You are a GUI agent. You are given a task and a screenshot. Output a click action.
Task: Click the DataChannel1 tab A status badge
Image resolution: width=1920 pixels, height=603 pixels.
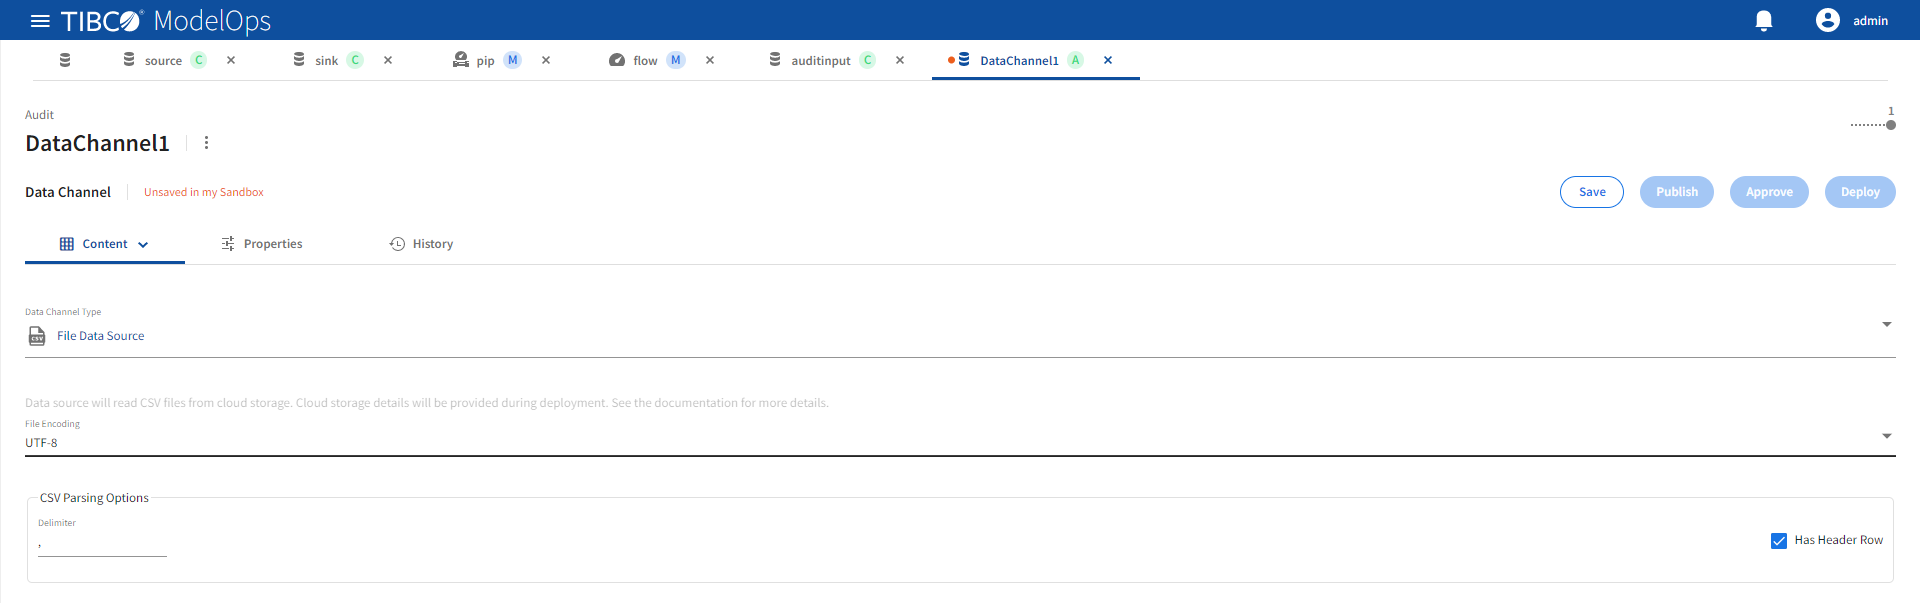1076,60
